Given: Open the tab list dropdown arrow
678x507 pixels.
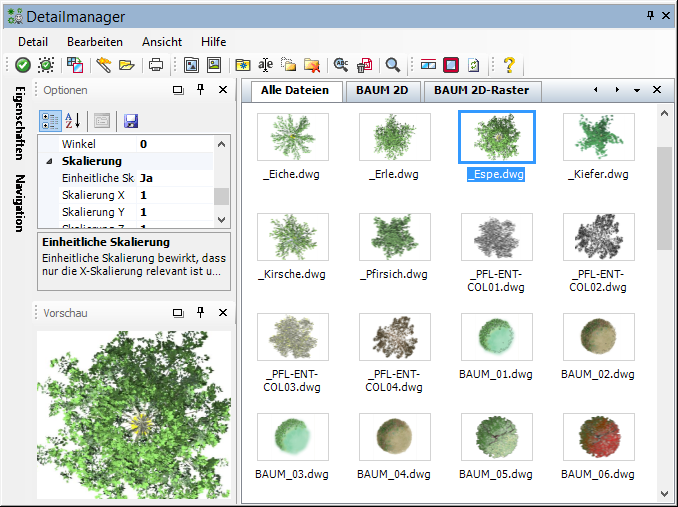Looking at the screenshot, I should point(637,91).
